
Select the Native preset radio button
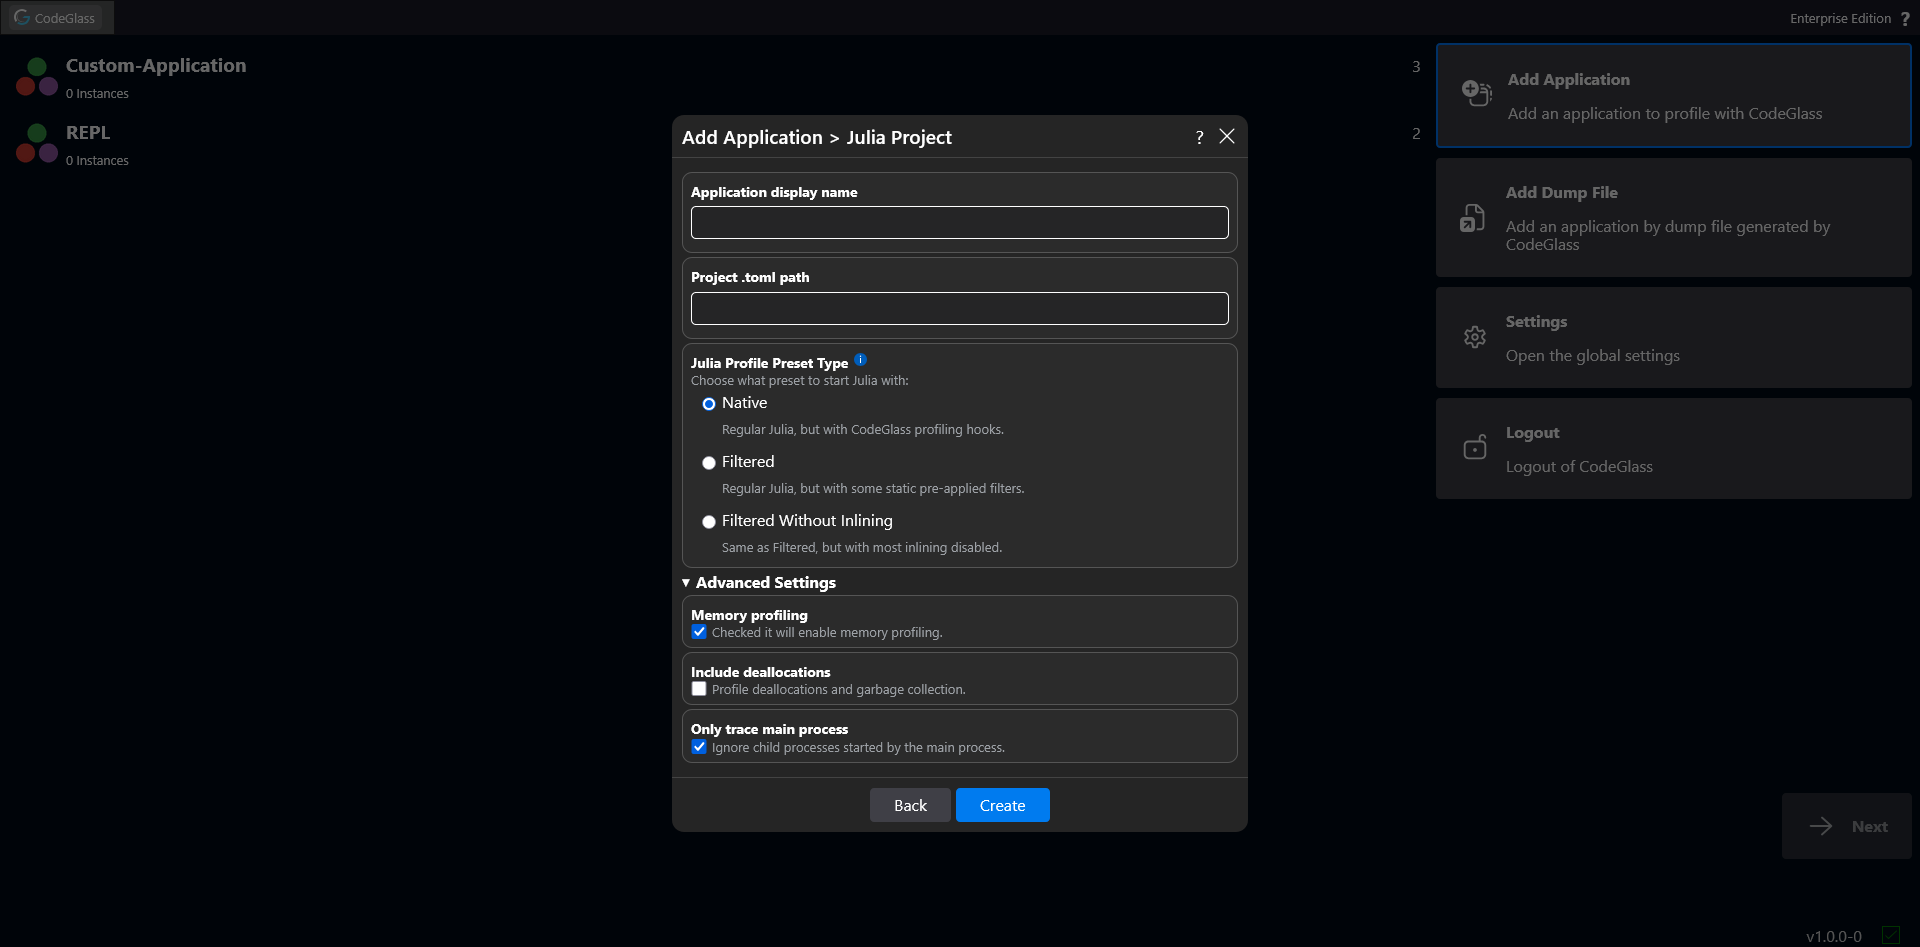pos(709,404)
